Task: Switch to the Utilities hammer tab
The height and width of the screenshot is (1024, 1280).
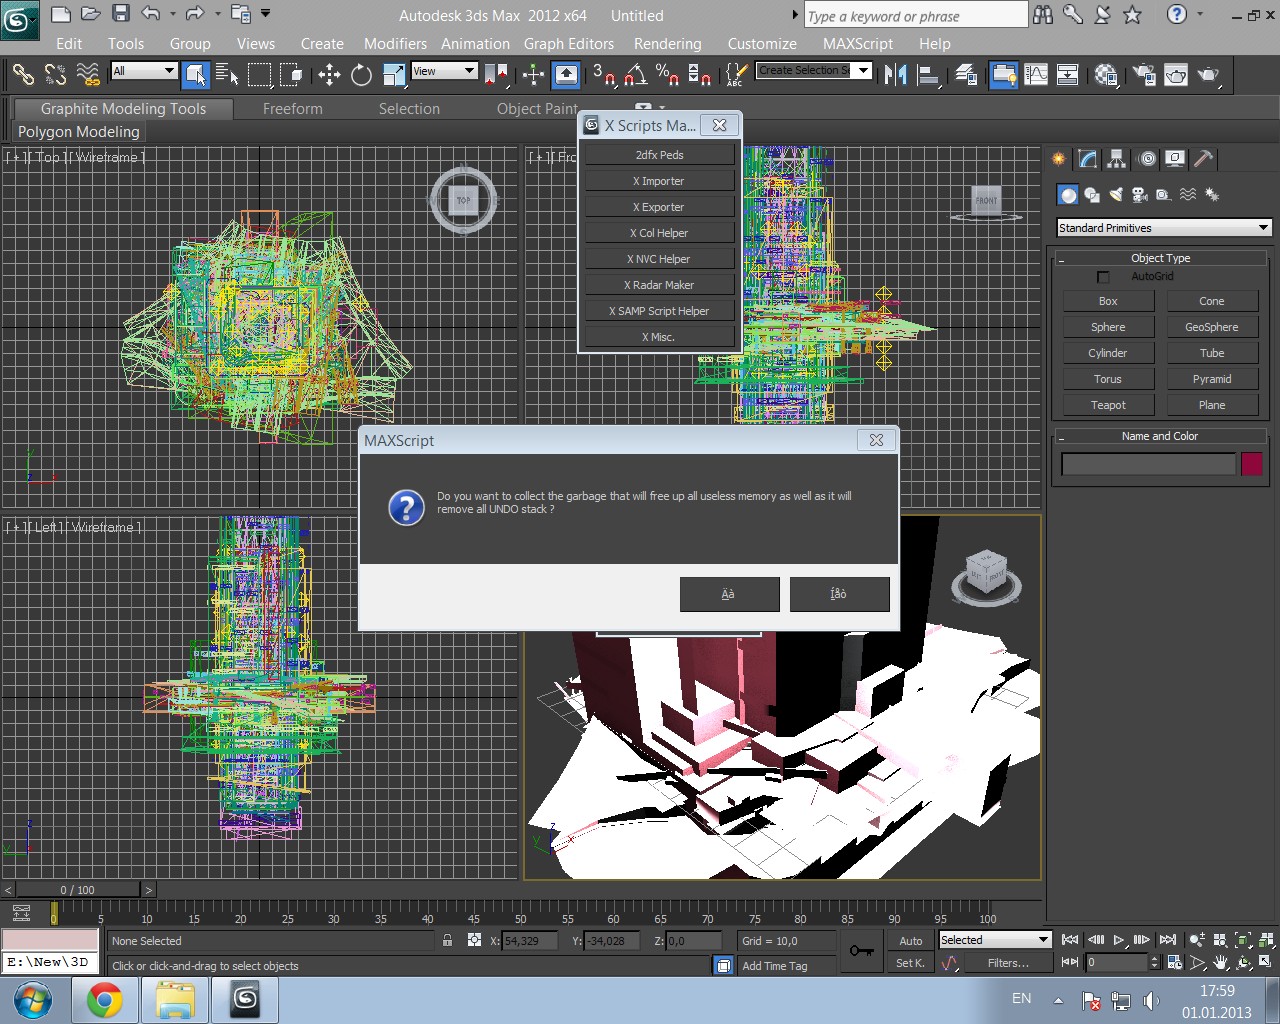Action: [1205, 158]
